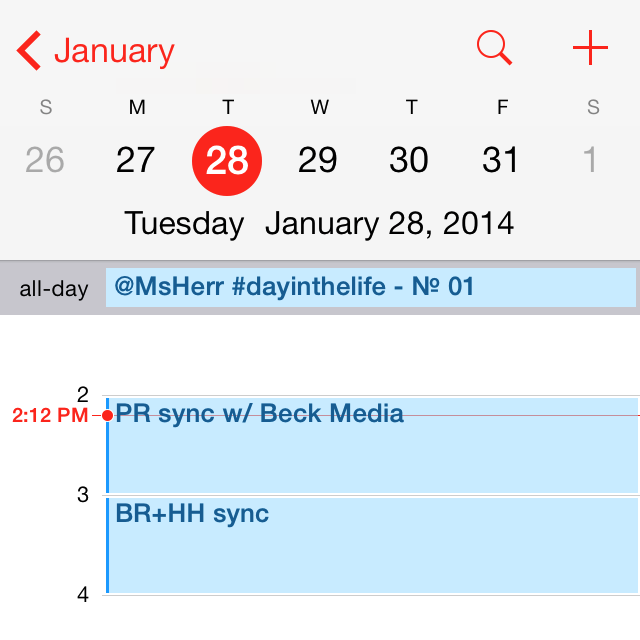Open the all-day @MsHerr #dayinthelife event
The width and height of the screenshot is (640, 640).
point(370,288)
